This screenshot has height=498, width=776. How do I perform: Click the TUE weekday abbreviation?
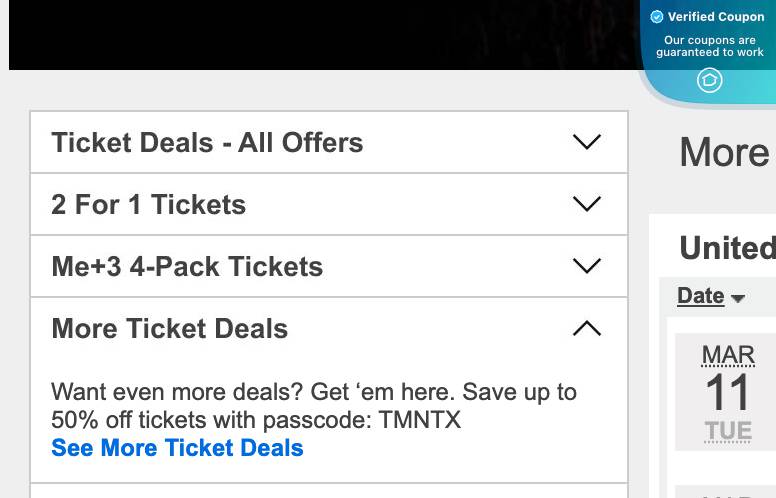click(727, 431)
